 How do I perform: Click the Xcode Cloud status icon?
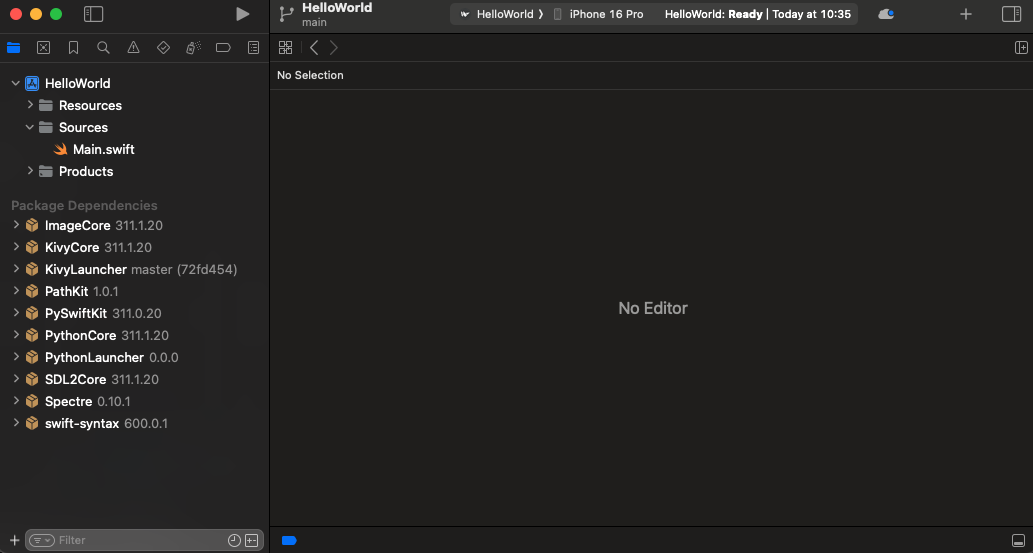point(886,14)
